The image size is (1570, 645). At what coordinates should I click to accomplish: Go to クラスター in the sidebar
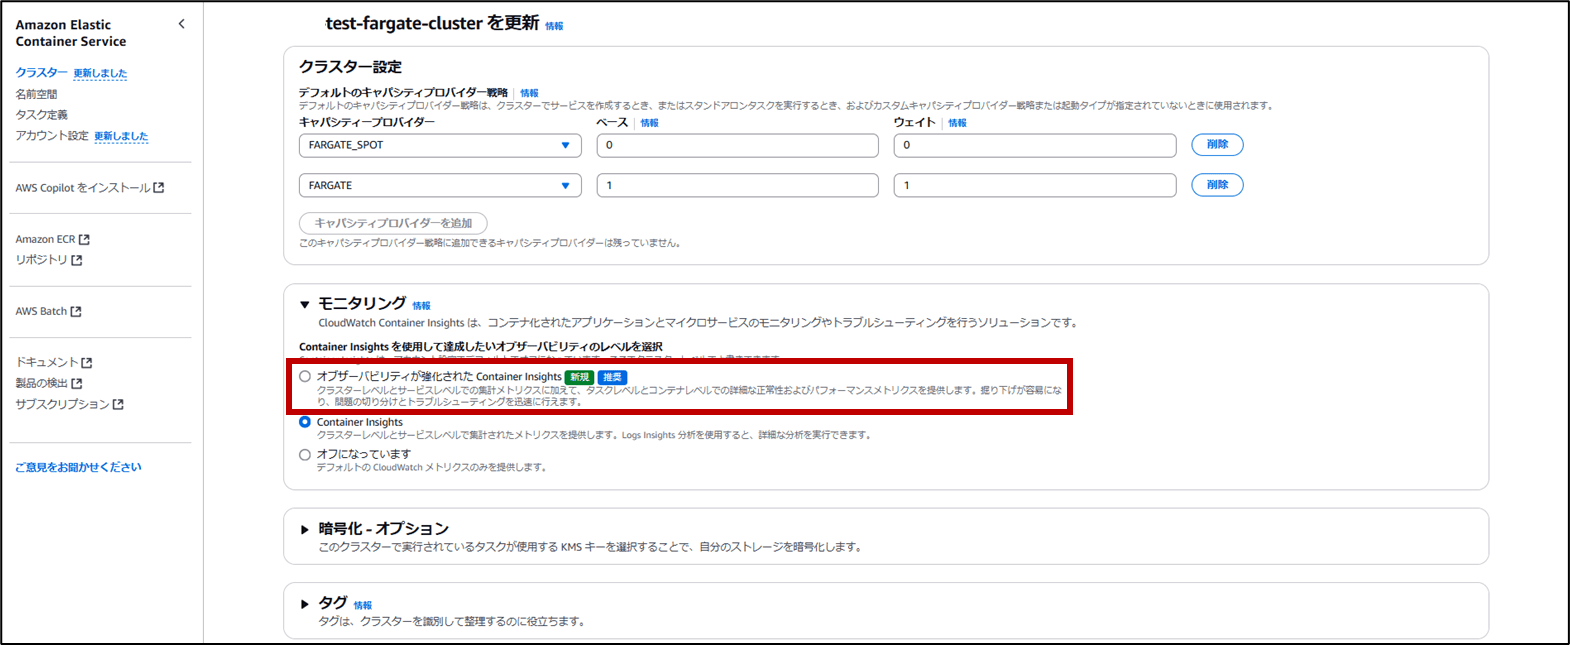coord(41,73)
